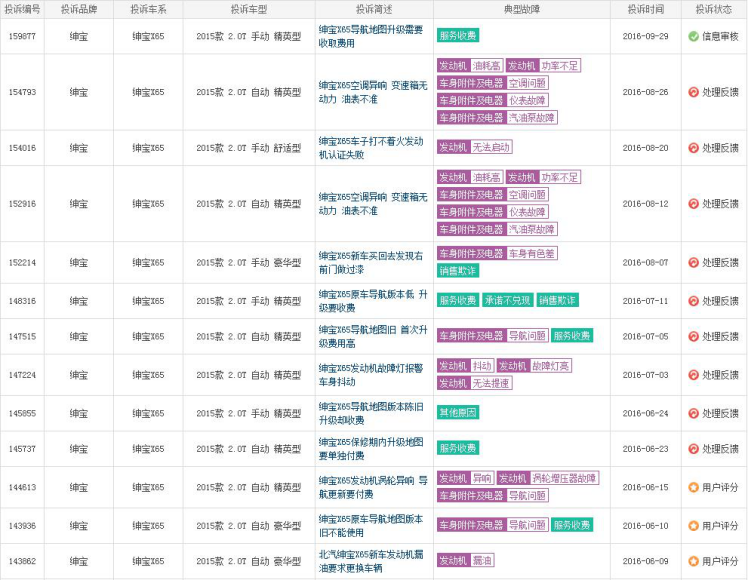This screenshot has height=580, width=748.
Task: Click the 承诺不兑现 tag
Action: point(508,300)
